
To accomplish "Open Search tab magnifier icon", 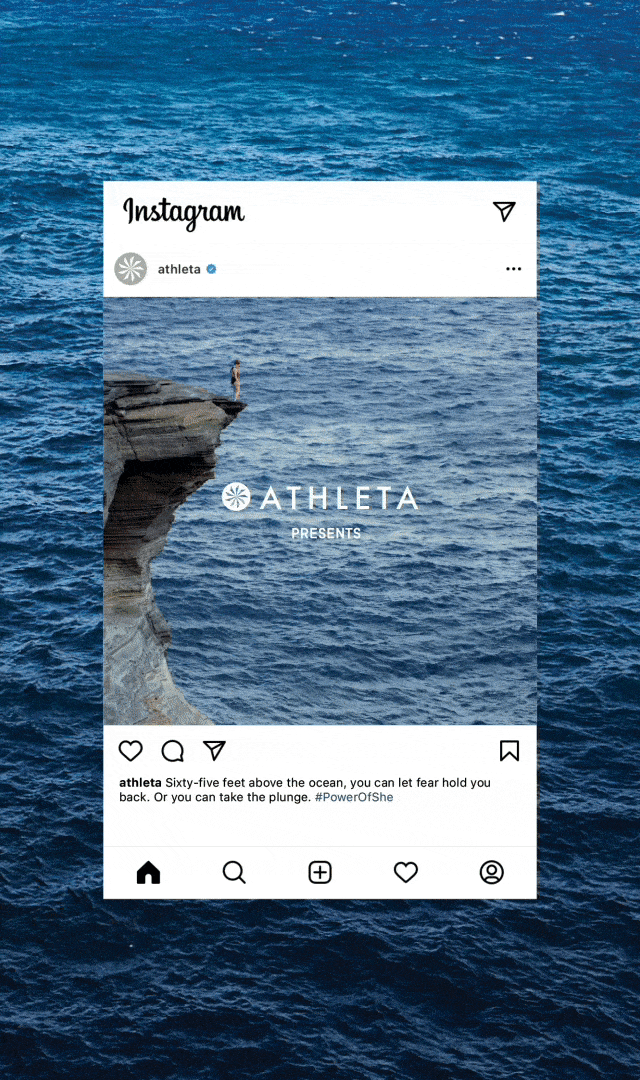I will 234,872.
